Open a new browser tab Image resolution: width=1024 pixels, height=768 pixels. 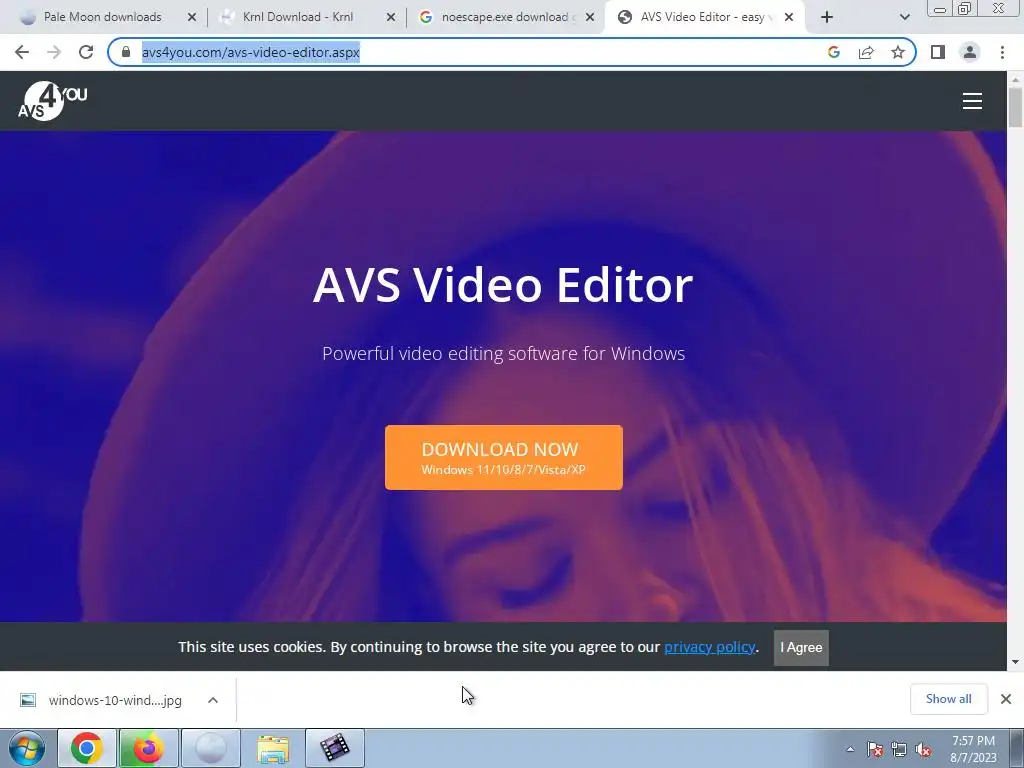coord(827,17)
